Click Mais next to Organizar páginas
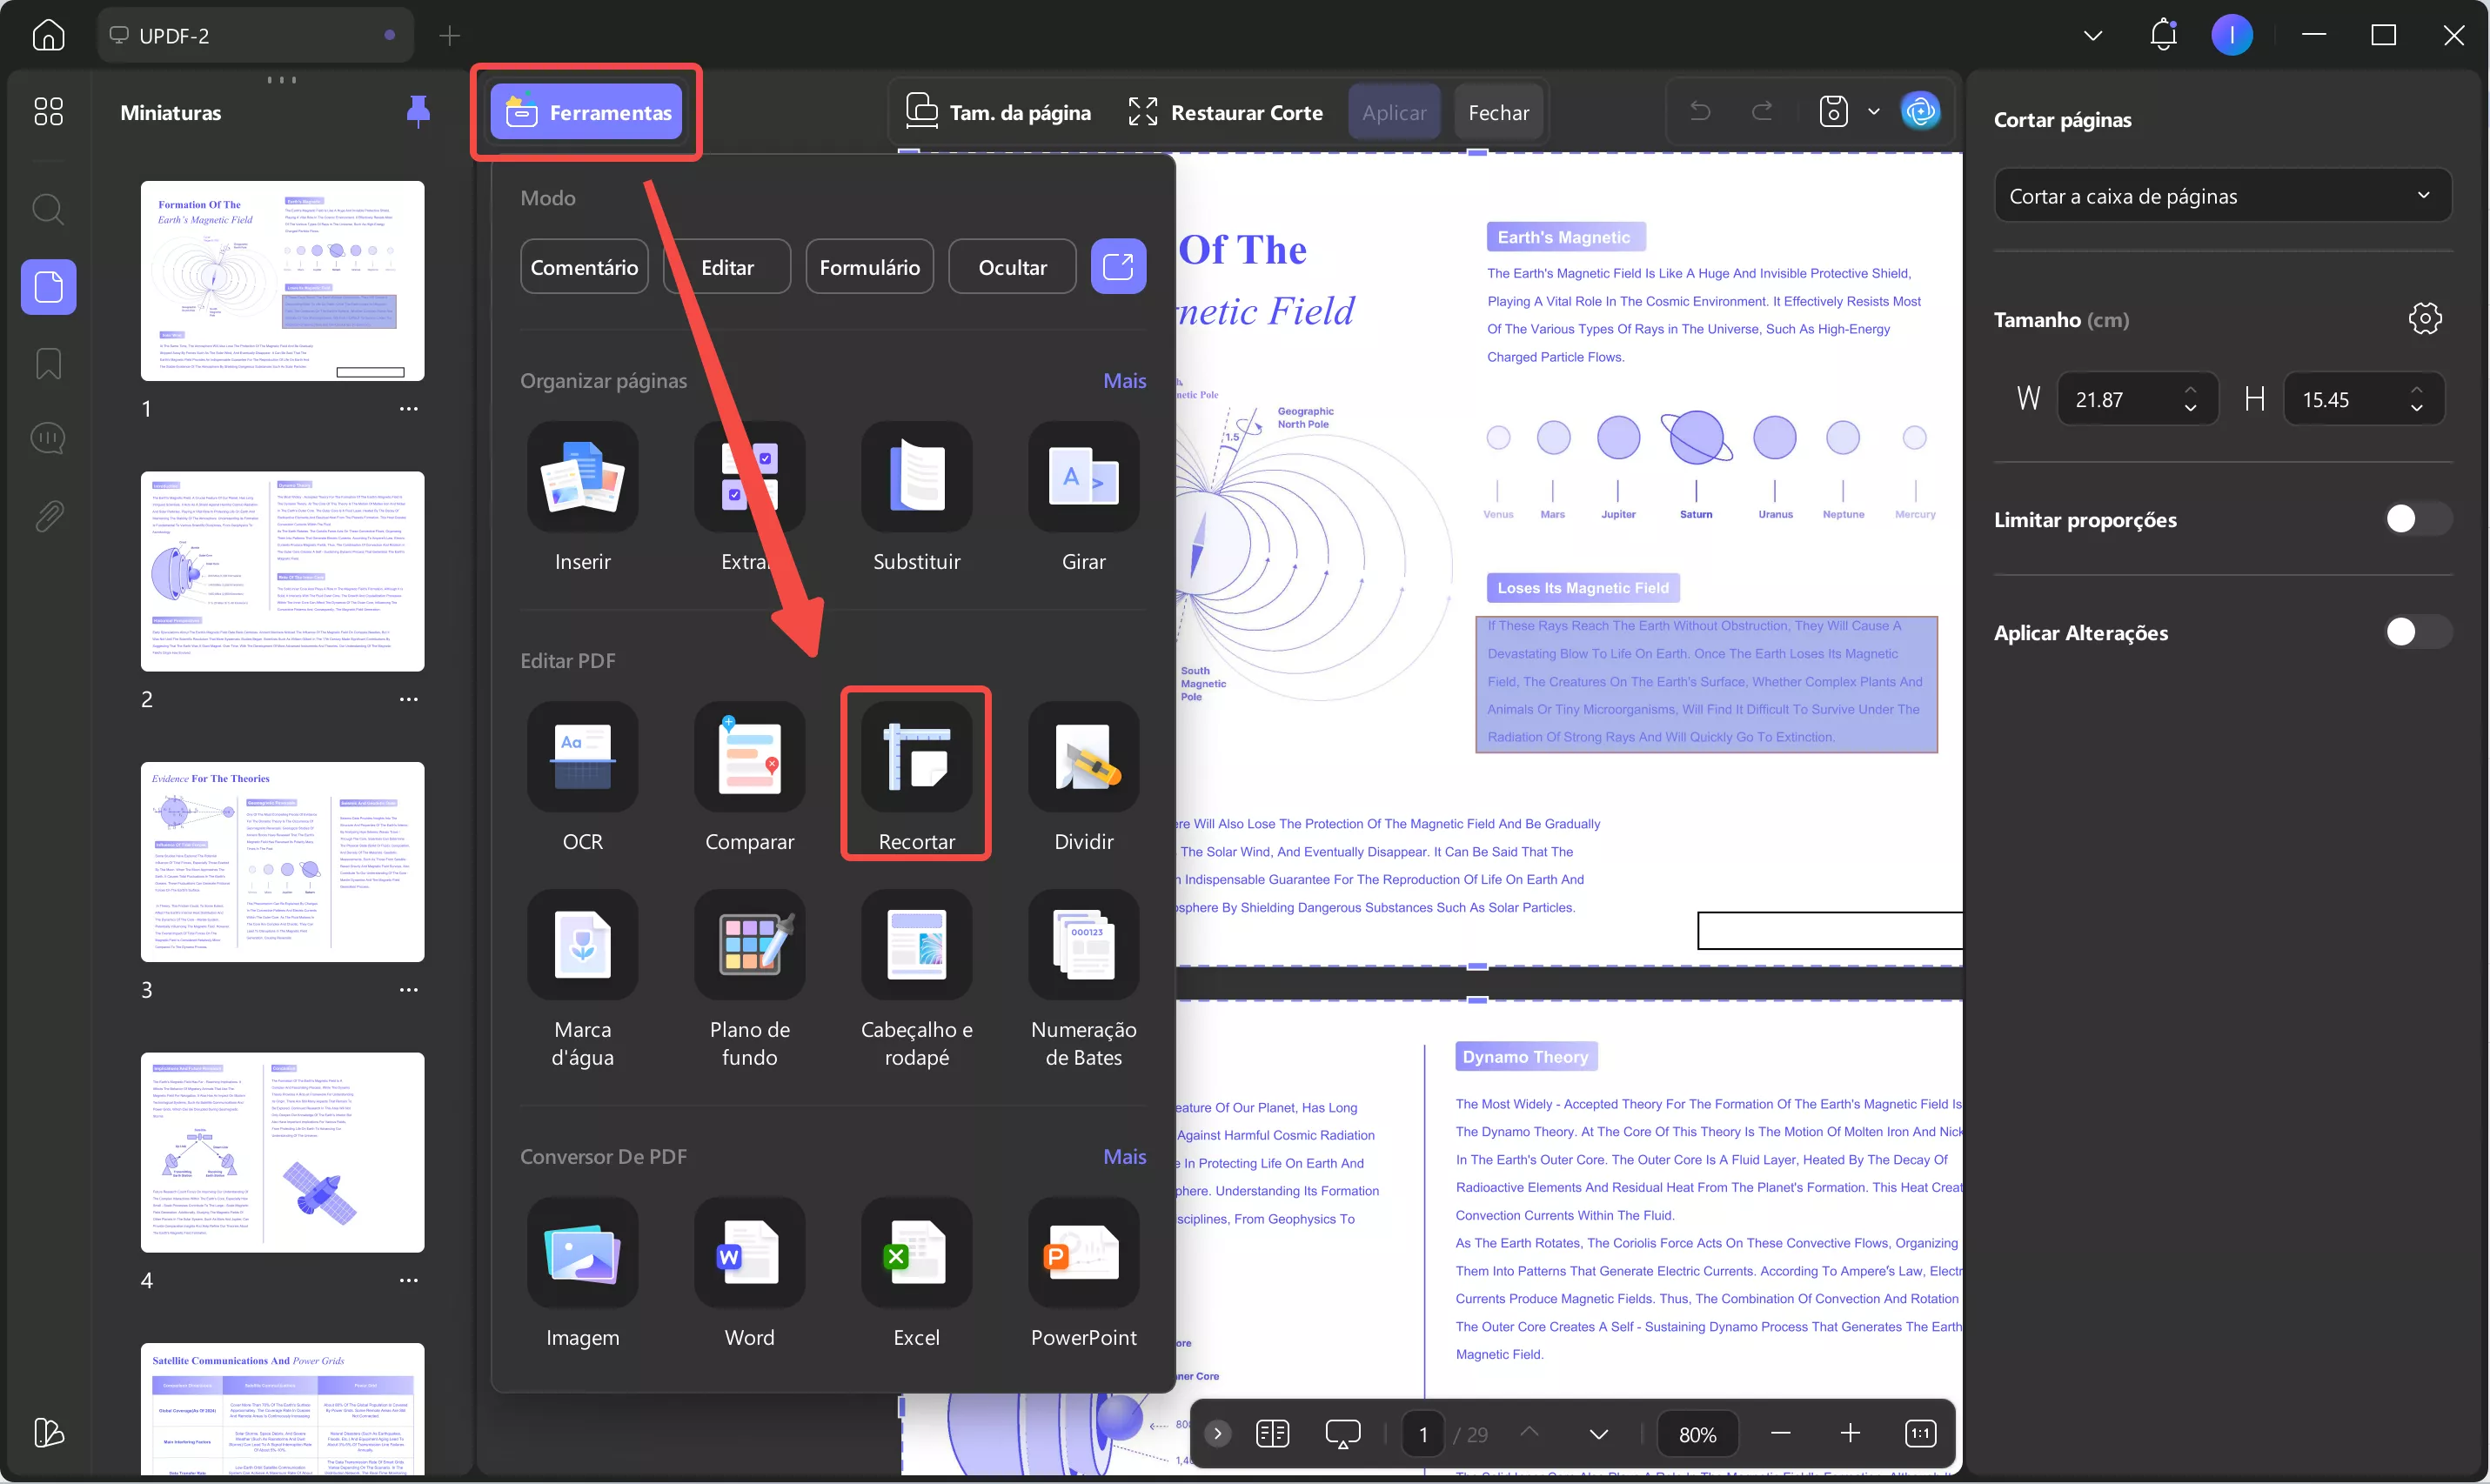The height and width of the screenshot is (1484, 2490). pyautogui.click(x=1124, y=381)
